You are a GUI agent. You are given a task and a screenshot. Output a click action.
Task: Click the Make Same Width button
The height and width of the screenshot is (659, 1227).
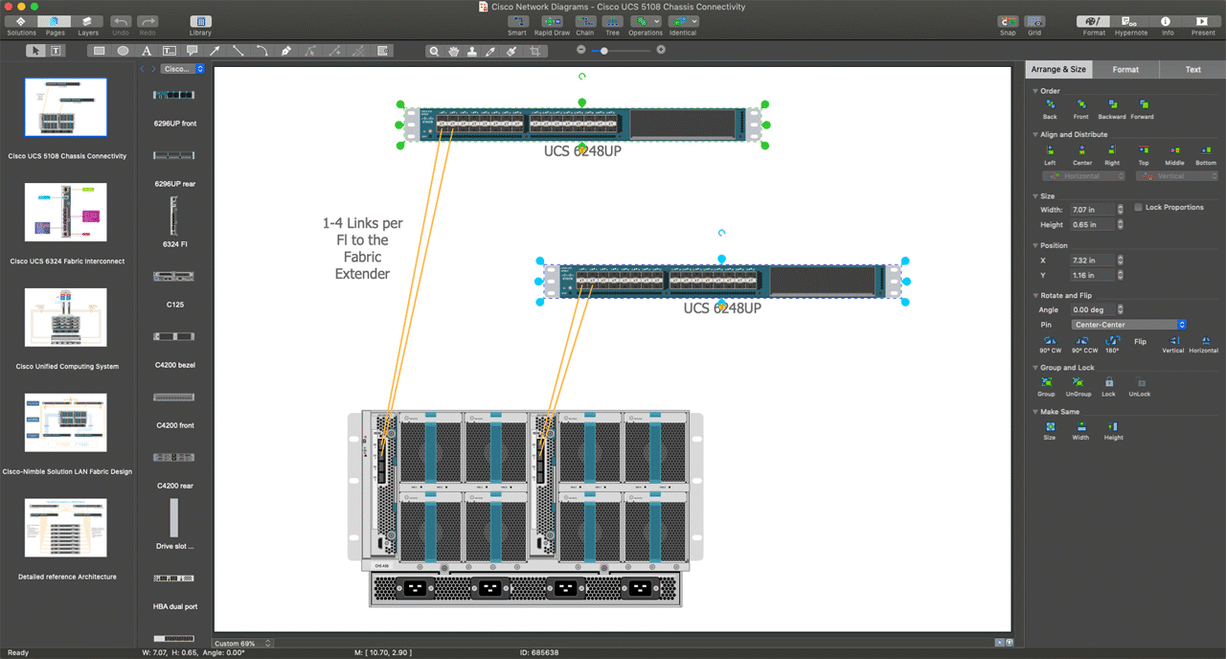(1081, 427)
